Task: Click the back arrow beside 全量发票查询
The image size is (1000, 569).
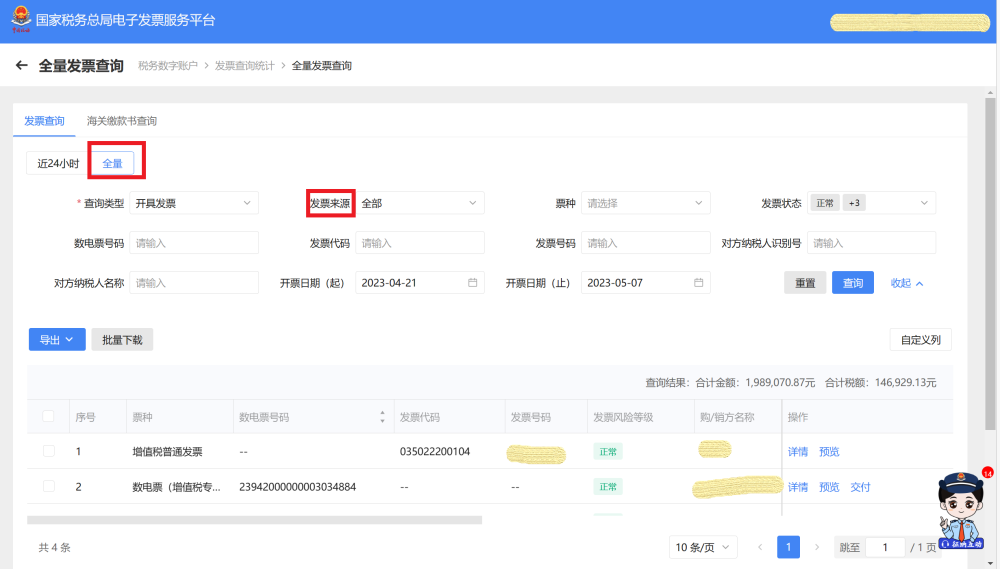Action: tap(22, 66)
